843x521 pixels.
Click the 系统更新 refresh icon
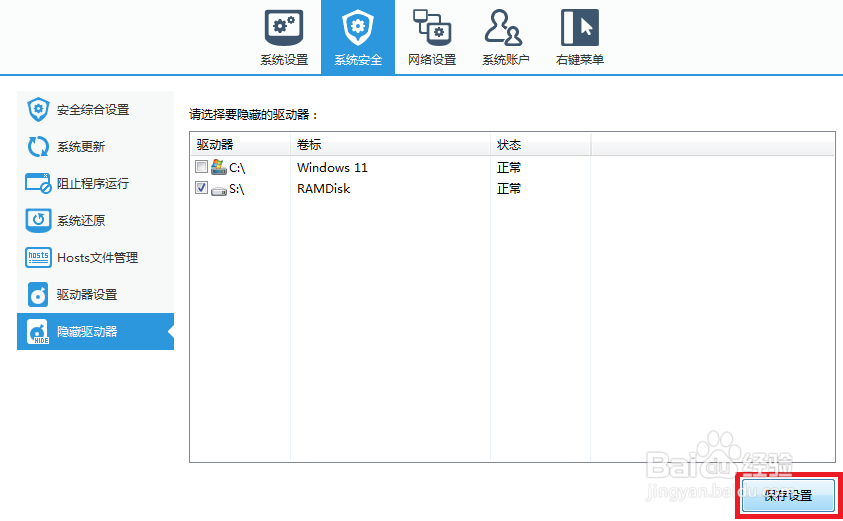[38, 146]
